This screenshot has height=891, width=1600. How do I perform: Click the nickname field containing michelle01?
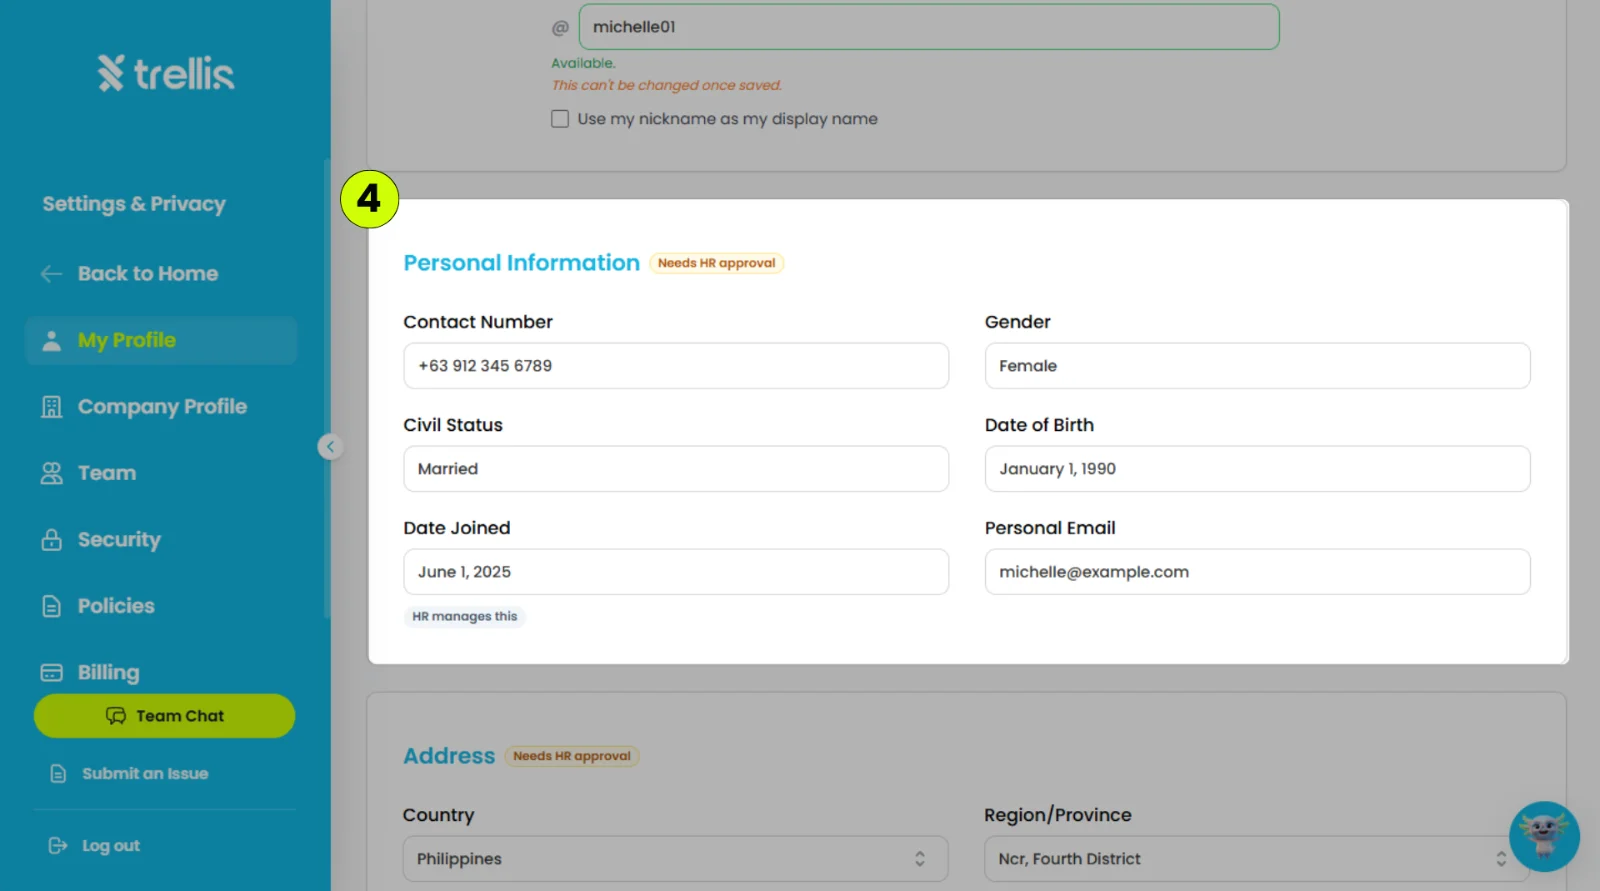click(929, 27)
